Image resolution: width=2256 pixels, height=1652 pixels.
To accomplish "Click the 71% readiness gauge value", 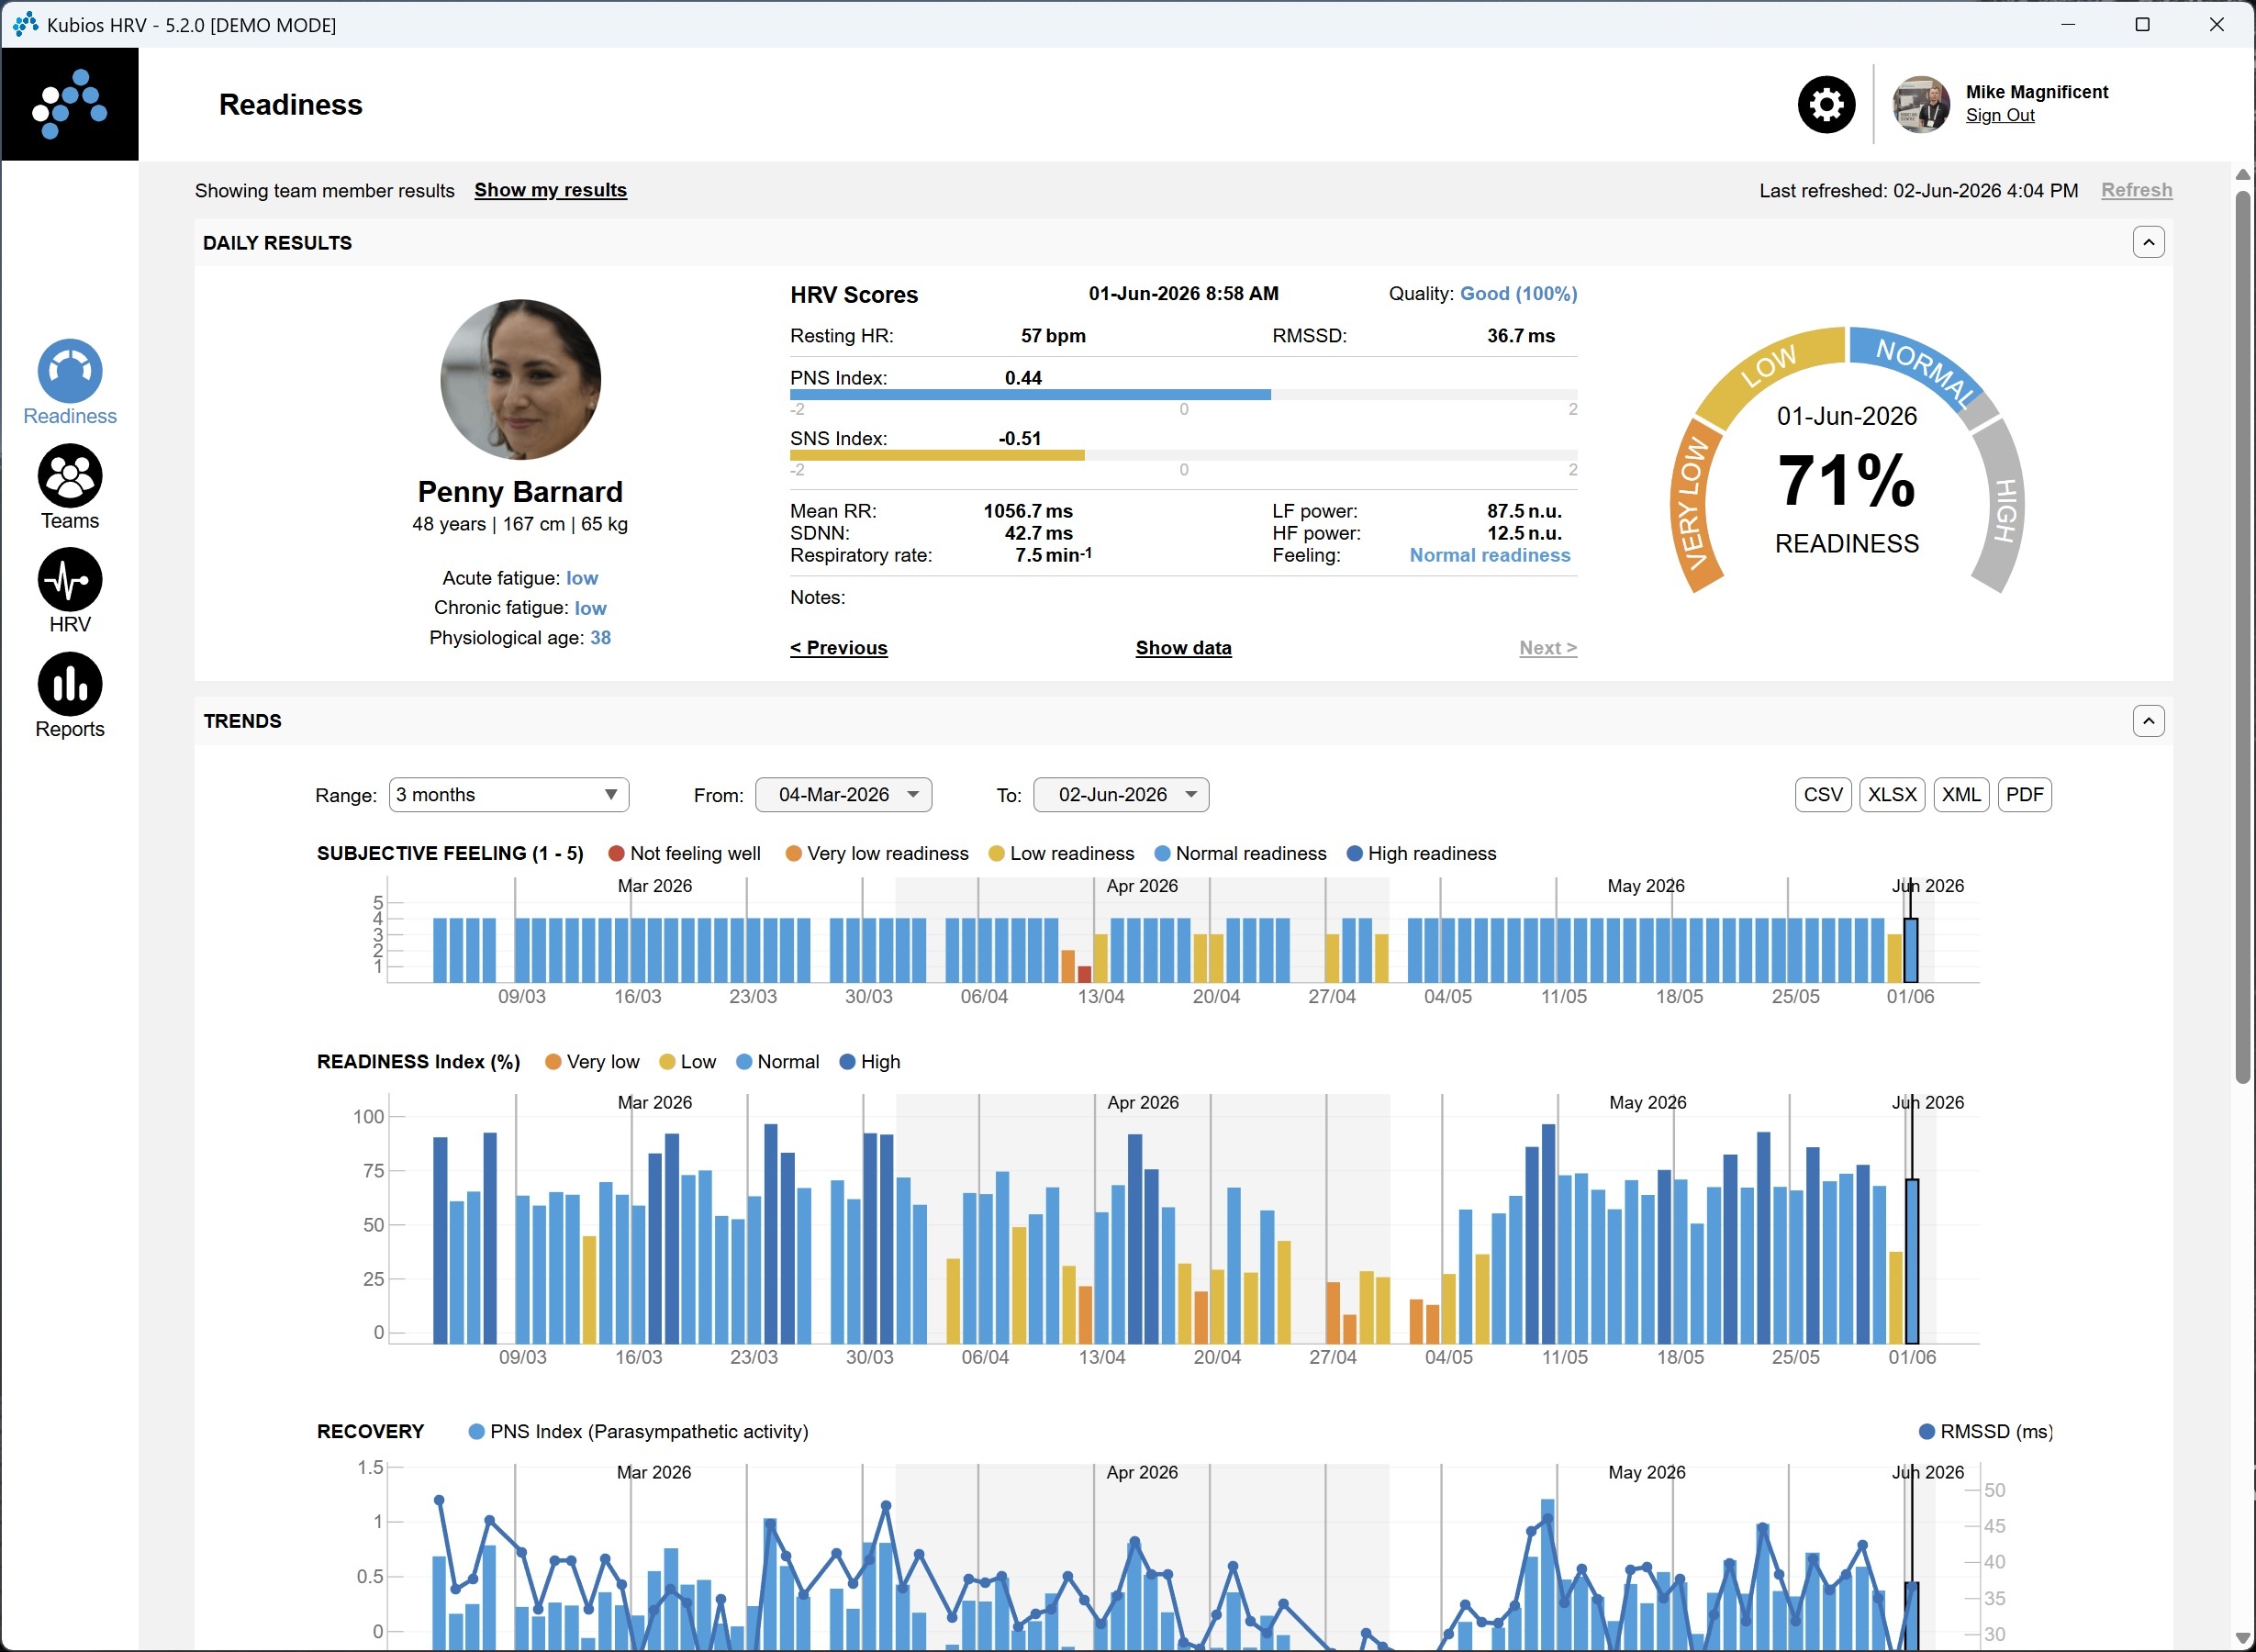I will (x=1846, y=481).
